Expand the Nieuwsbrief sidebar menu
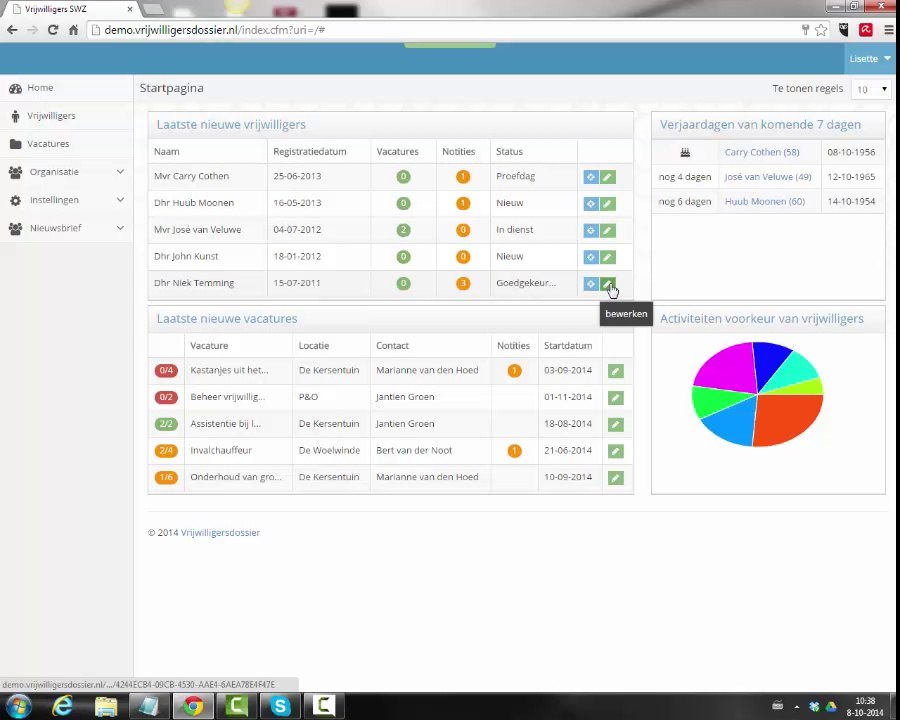The width and height of the screenshot is (900, 720). pyautogui.click(x=66, y=228)
